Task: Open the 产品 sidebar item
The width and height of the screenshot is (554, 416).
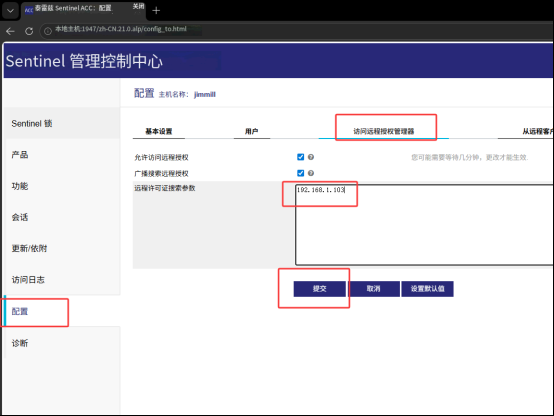Action: pyautogui.click(x=61, y=155)
